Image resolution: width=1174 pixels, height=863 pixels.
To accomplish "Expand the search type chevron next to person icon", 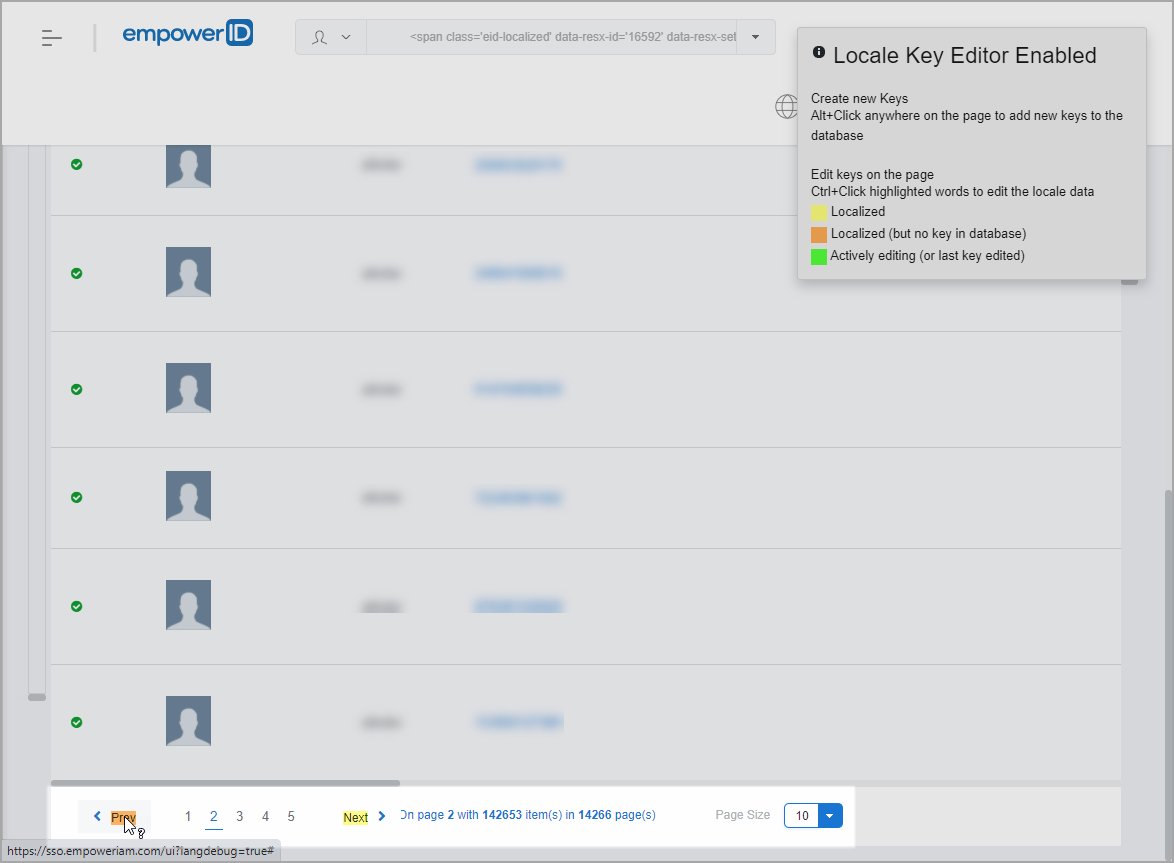I will (x=346, y=38).
